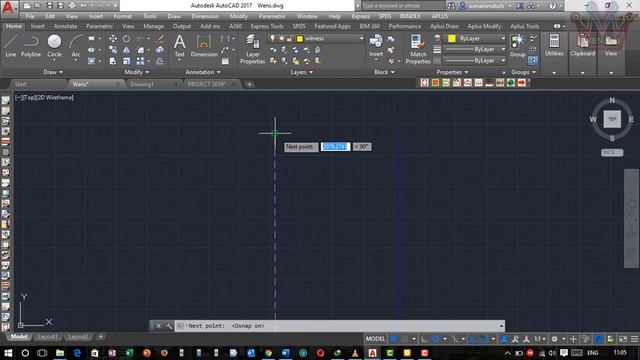Expand the Block panel
The image size is (640, 360).
pos(384,72)
